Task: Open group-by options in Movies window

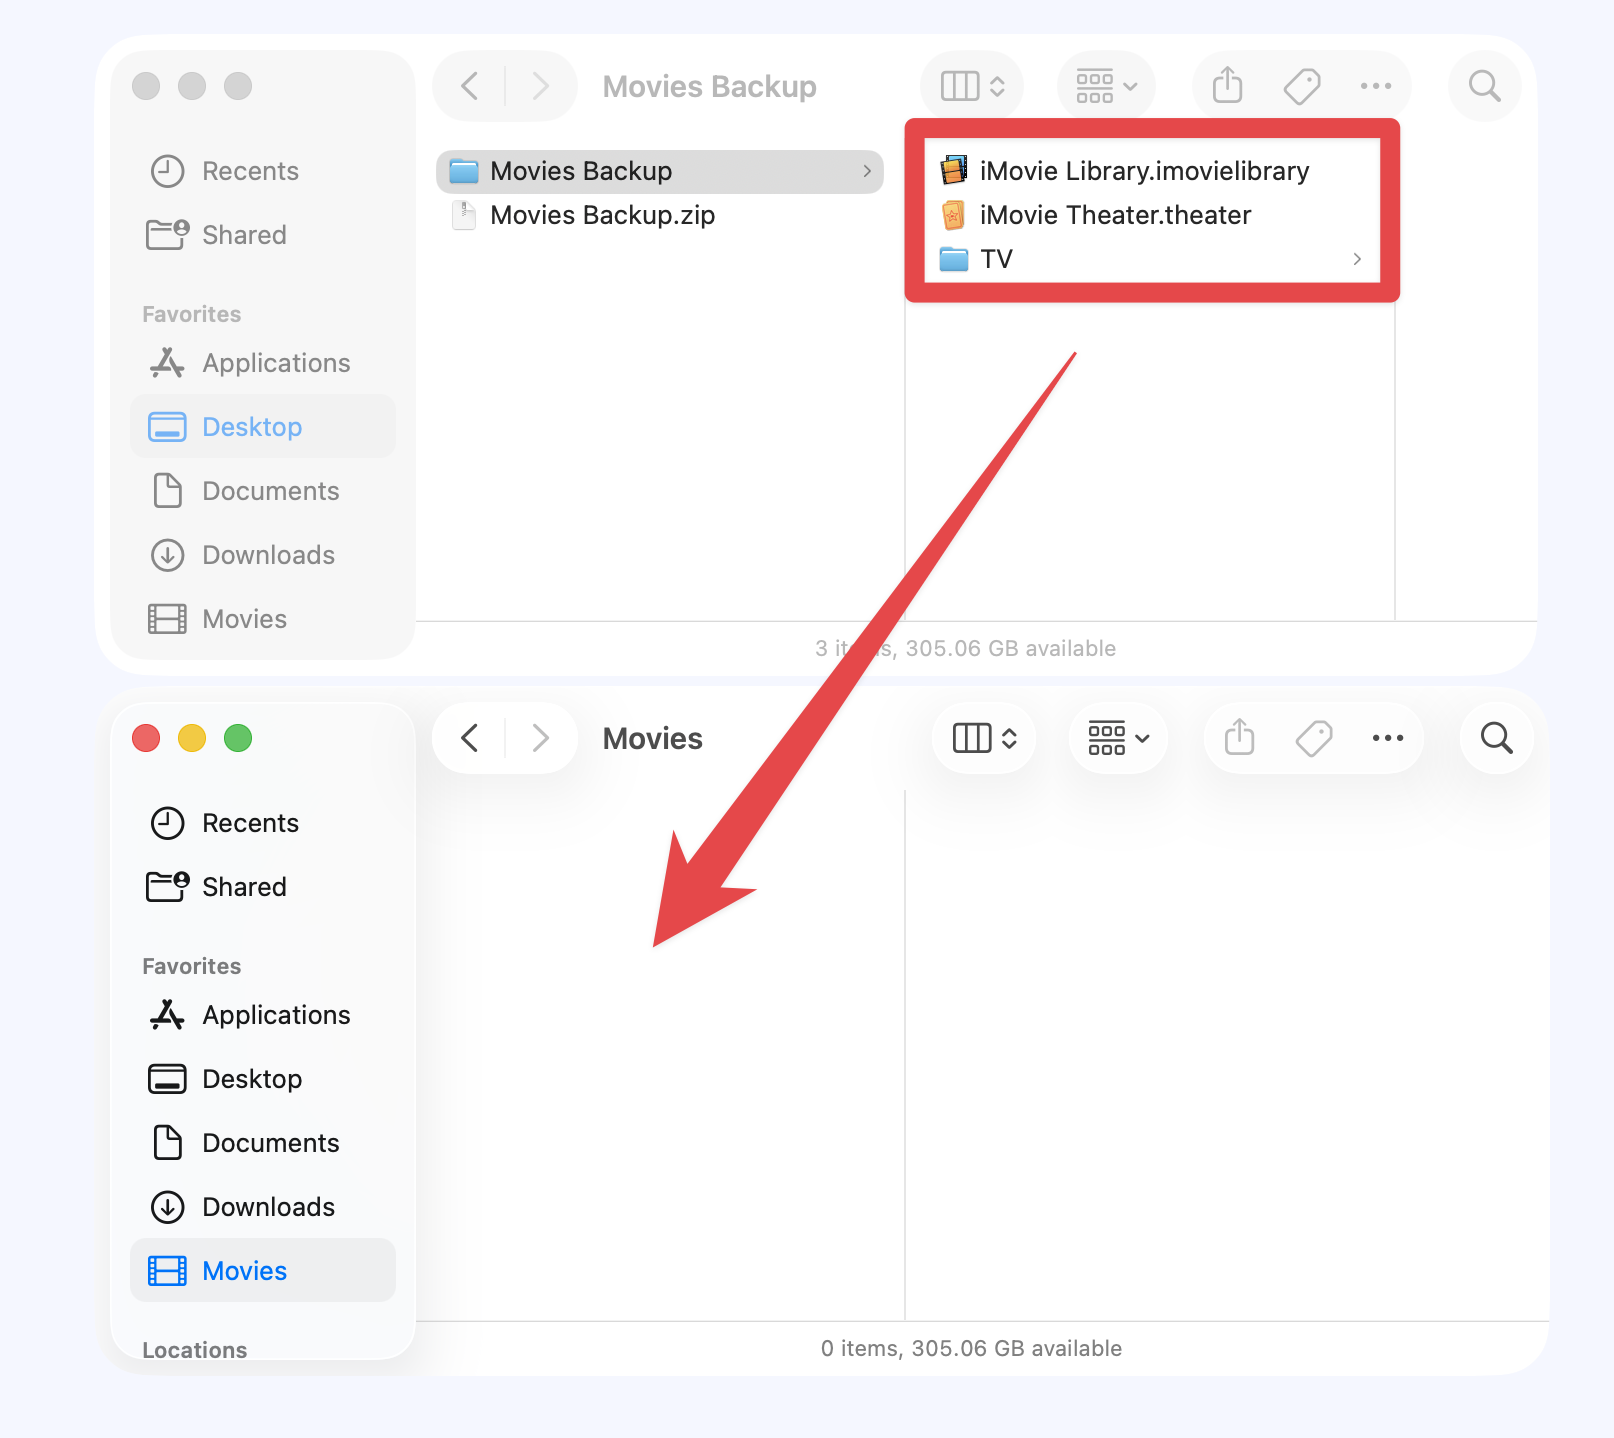Action: click(x=1118, y=738)
